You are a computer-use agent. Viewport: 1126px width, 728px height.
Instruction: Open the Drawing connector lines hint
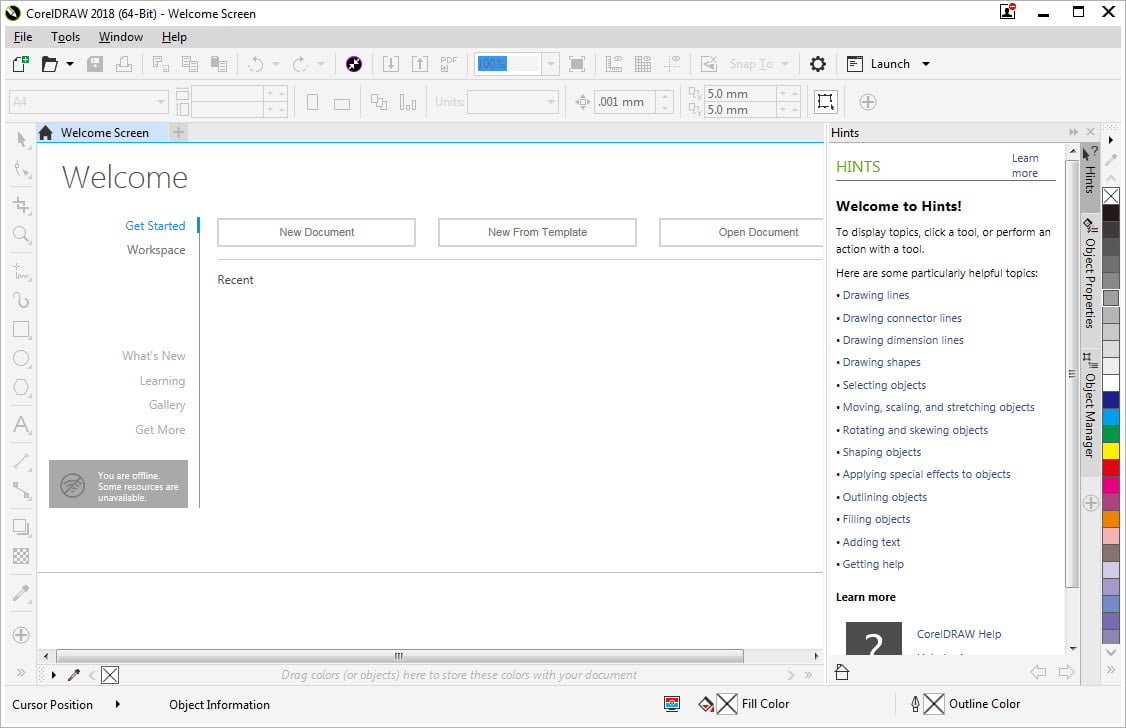click(902, 318)
